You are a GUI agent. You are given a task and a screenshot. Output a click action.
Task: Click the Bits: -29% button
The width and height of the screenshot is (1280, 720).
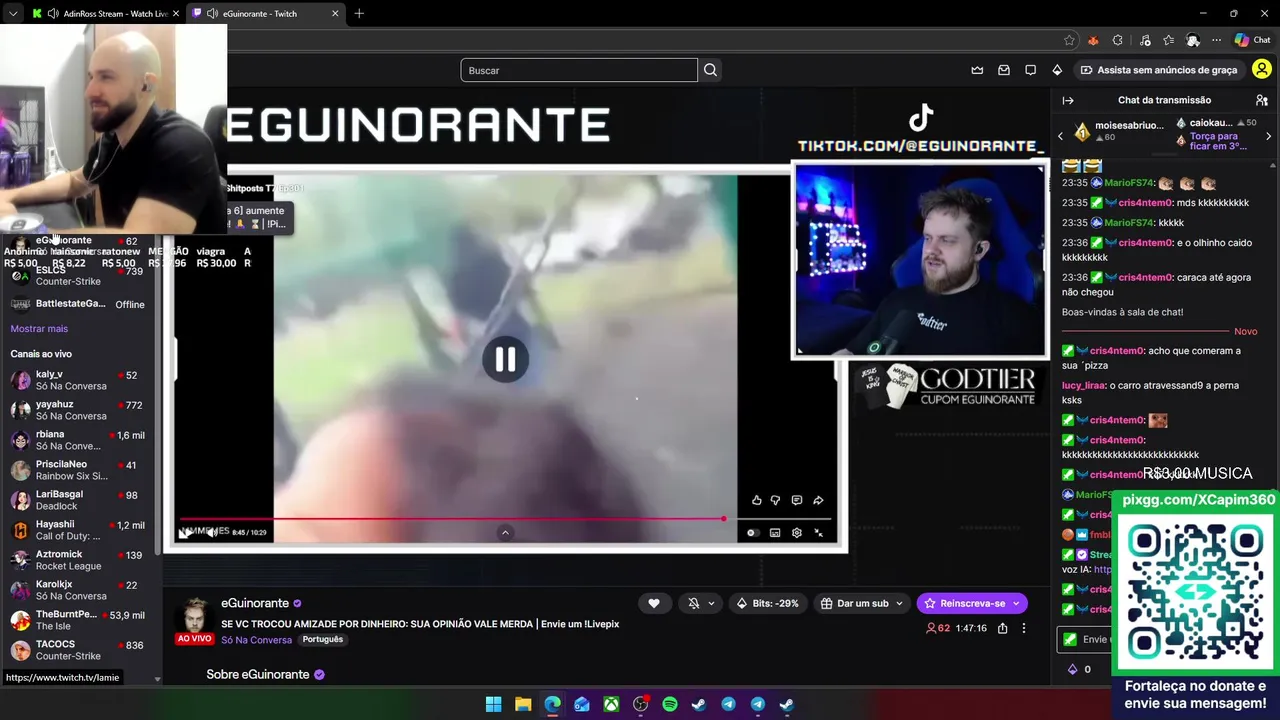[x=768, y=603]
